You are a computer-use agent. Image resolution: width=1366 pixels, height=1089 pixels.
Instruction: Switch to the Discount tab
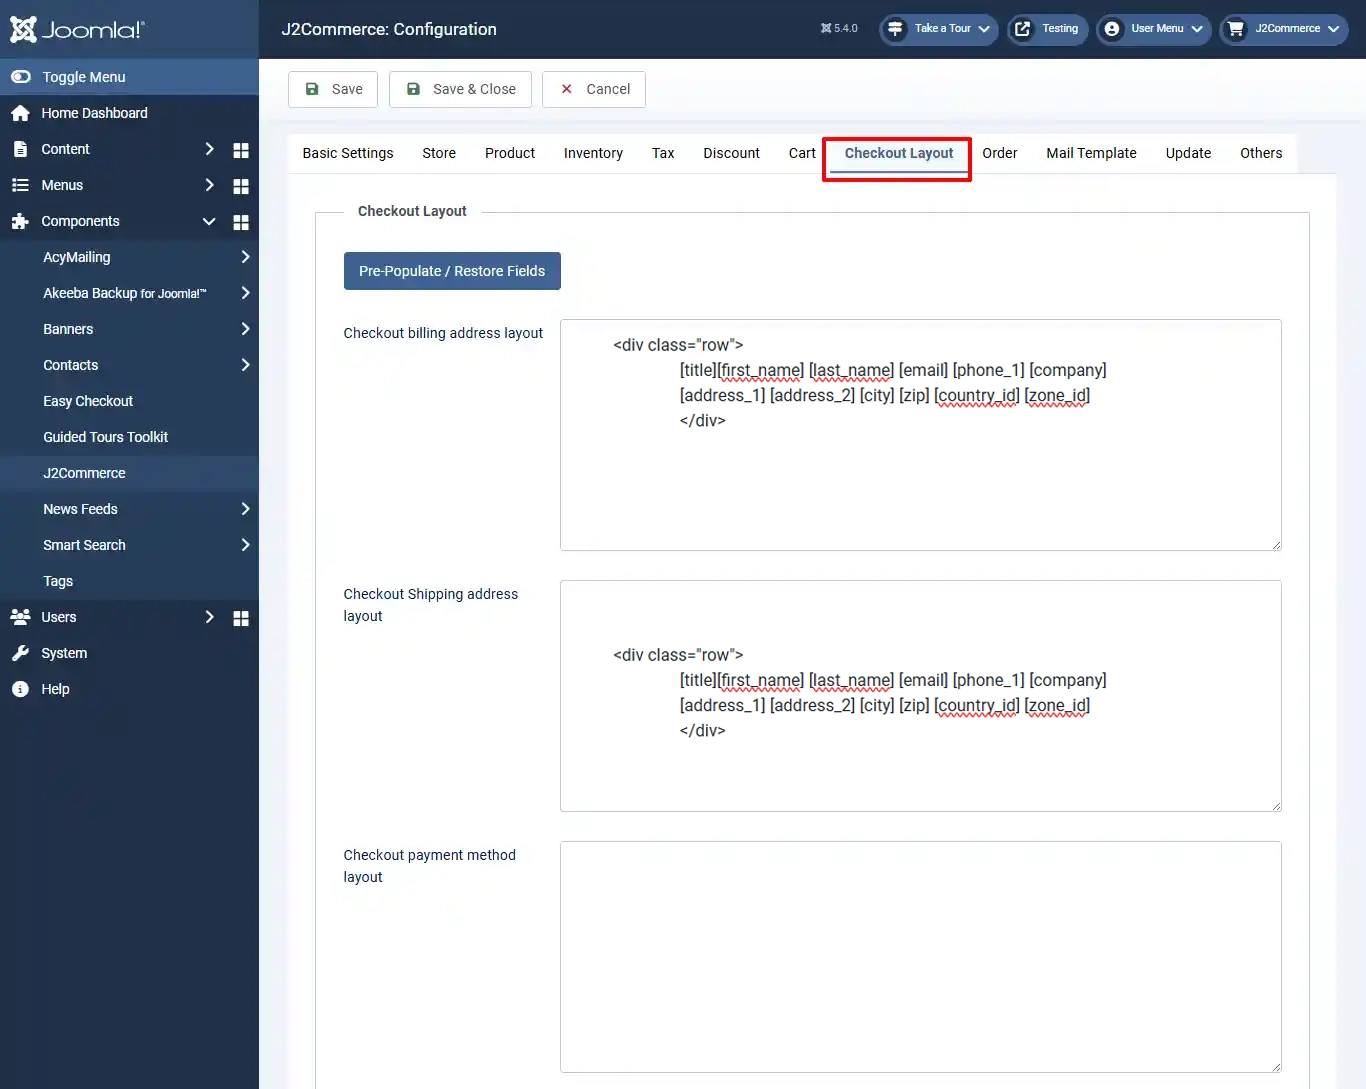(731, 153)
